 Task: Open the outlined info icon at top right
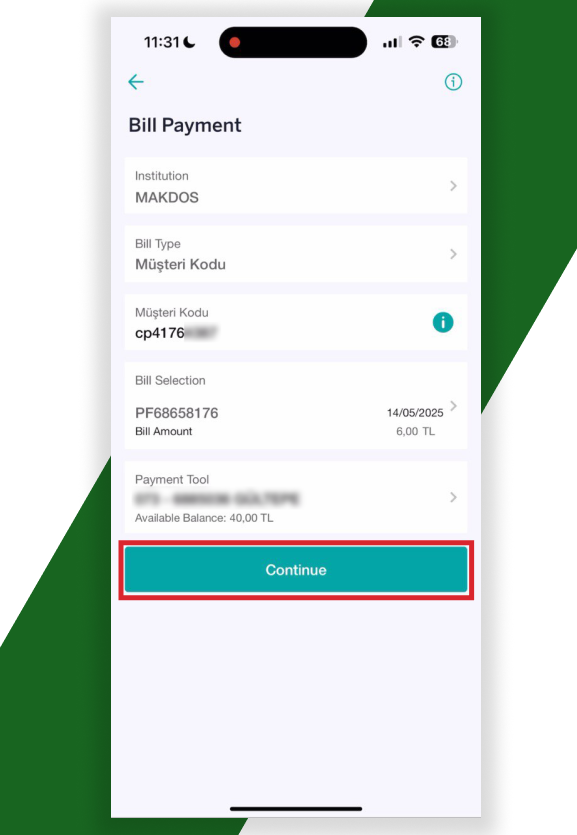pyautogui.click(x=453, y=82)
